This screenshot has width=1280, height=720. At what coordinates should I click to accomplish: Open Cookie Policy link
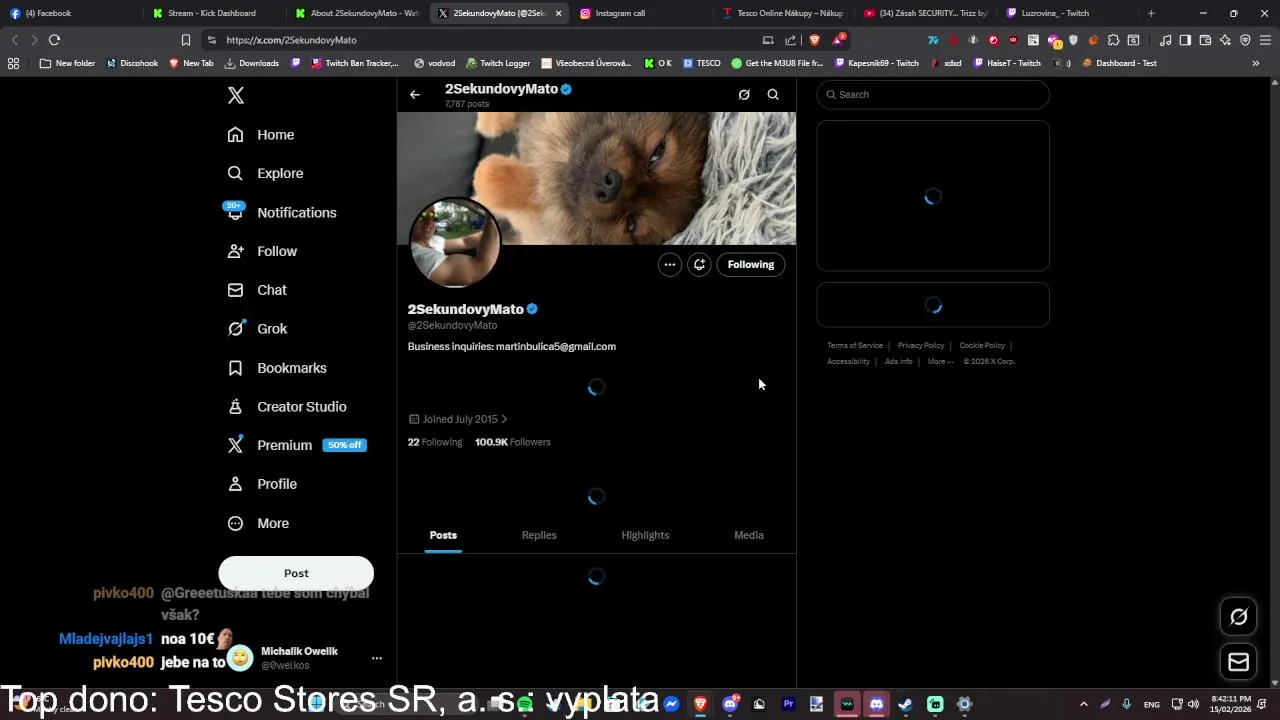(982, 345)
